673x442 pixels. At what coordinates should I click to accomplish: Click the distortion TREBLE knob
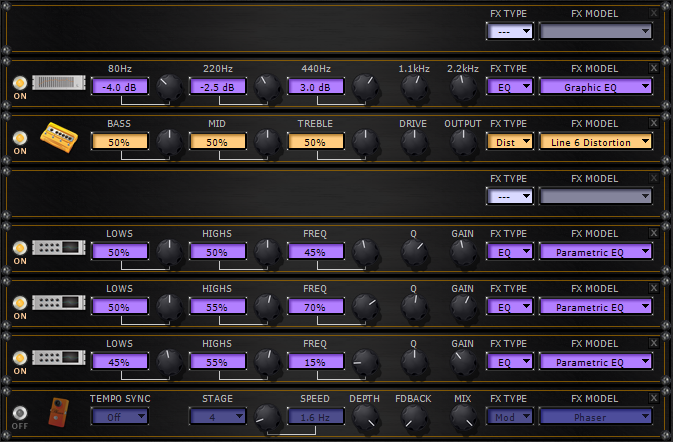365,142
